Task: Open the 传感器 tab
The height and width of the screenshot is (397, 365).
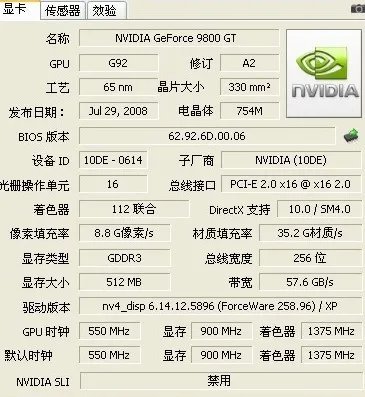Action: pos(63,11)
